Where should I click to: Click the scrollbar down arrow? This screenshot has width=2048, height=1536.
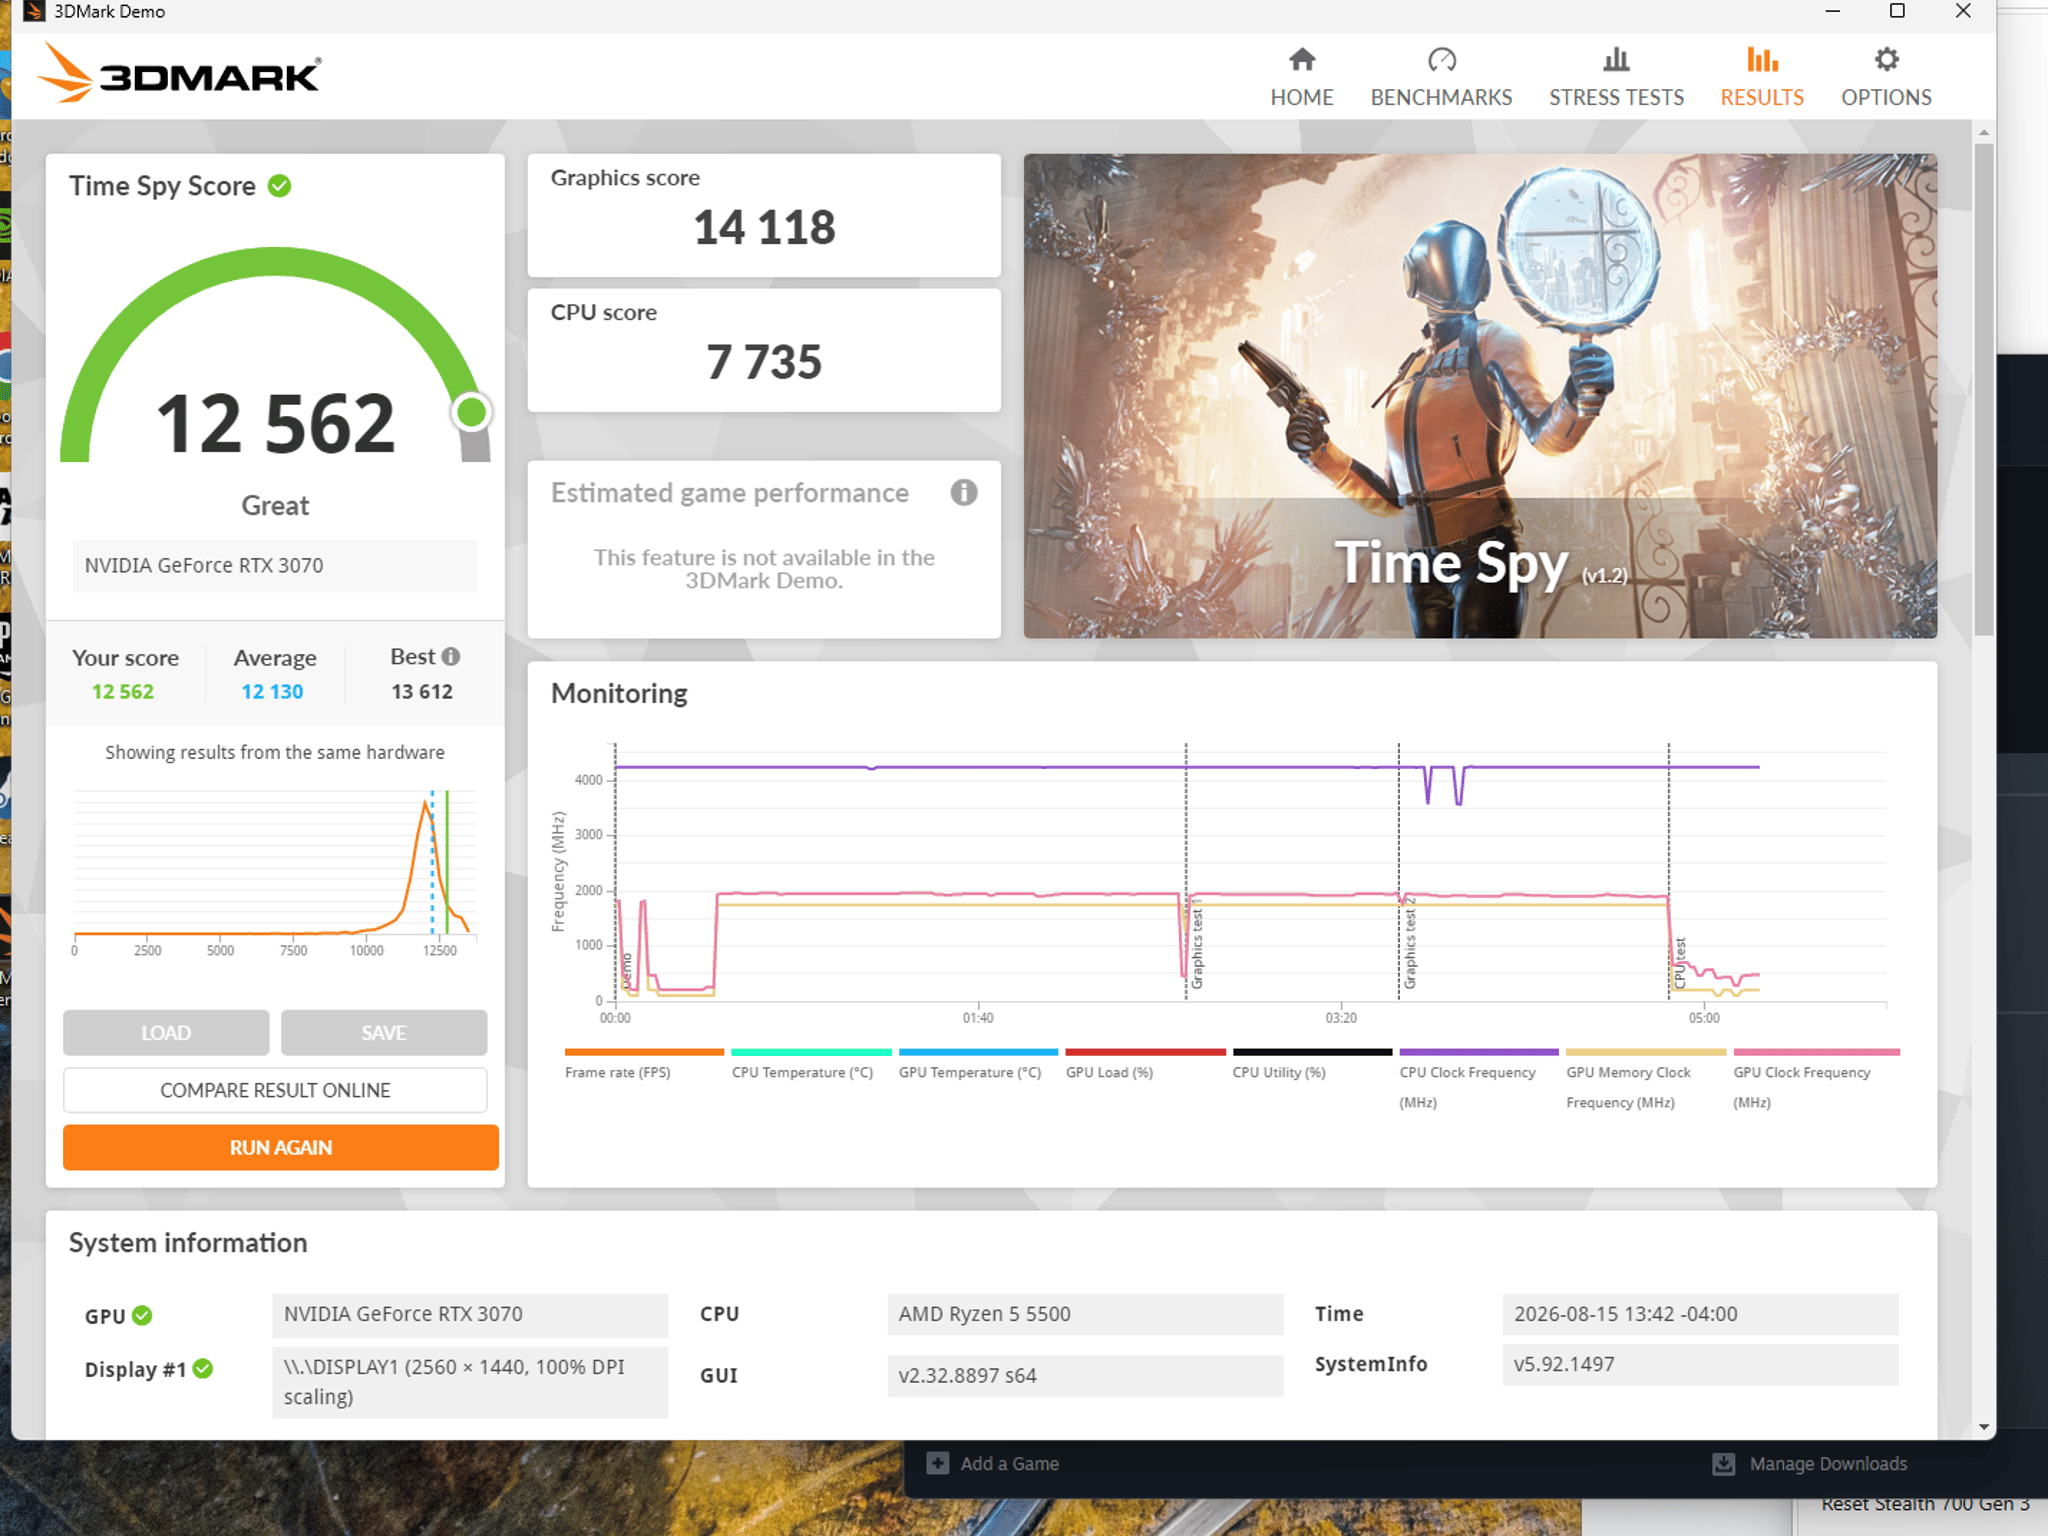[x=1984, y=1427]
